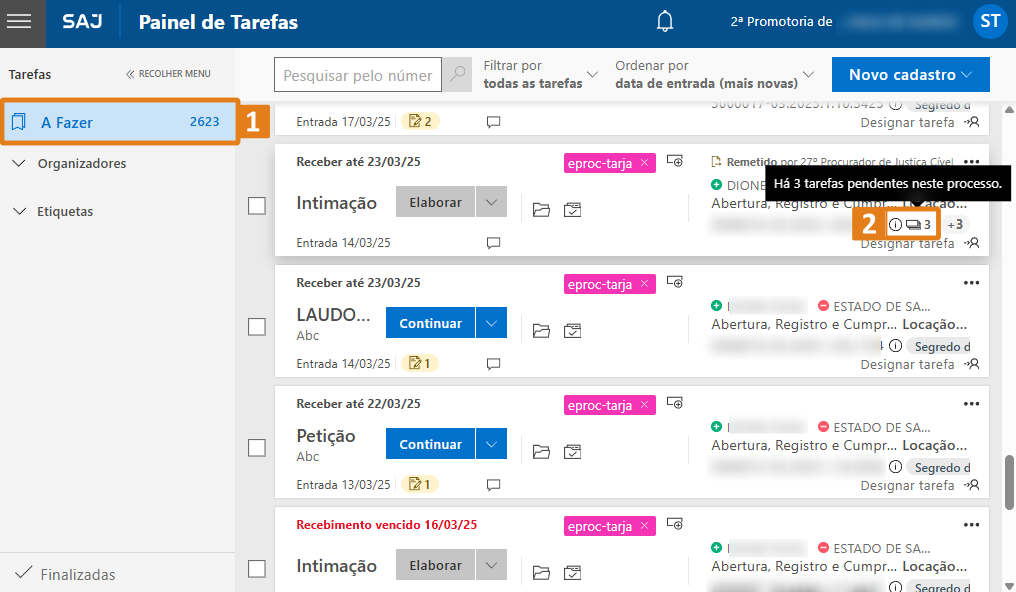Click the calendar icon on the LAUDO task
The height and width of the screenshot is (592, 1016).
tap(573, 330)
